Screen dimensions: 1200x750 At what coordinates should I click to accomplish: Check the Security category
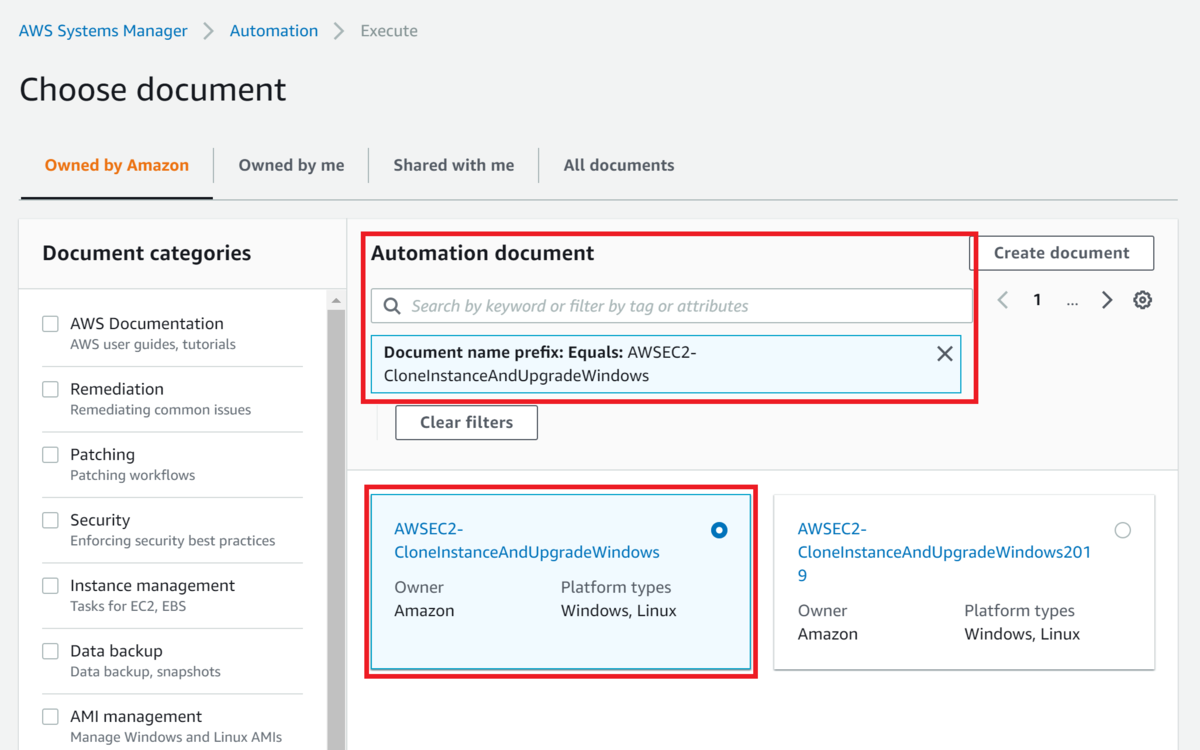click(x=50, y=520)
